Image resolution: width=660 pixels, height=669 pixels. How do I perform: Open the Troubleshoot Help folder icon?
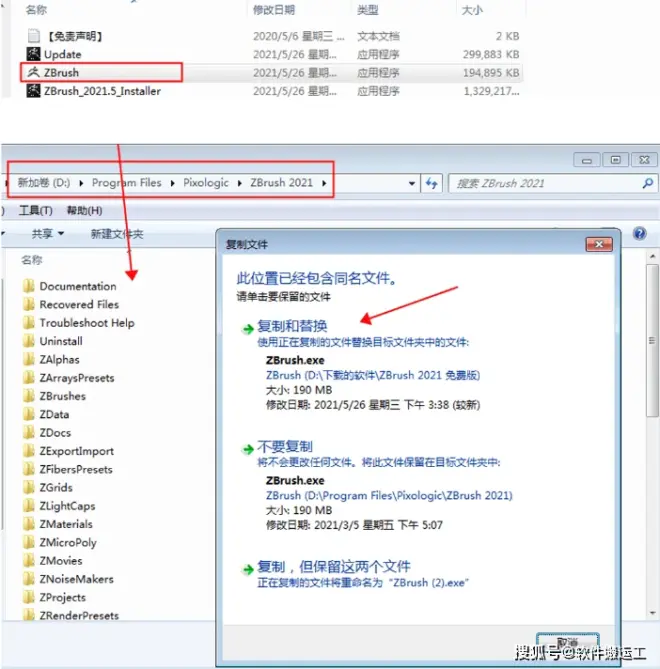coord(29,323)
